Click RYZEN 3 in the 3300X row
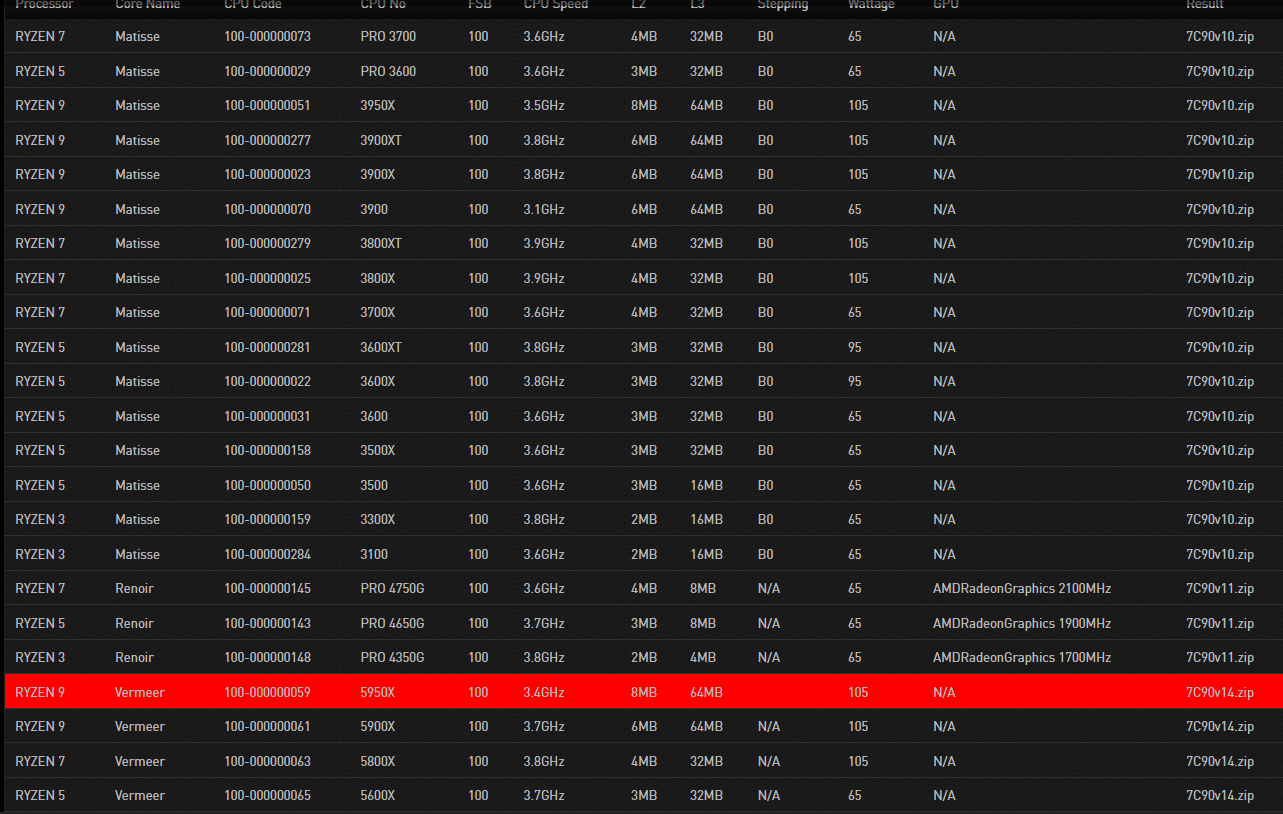The height and width of the screenshot is (814, 1283). click(40, 519)
